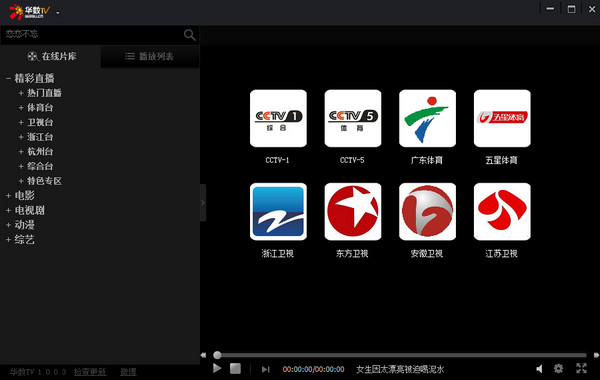
Task: Open player settings gear icon
Action: click(559, 369)
